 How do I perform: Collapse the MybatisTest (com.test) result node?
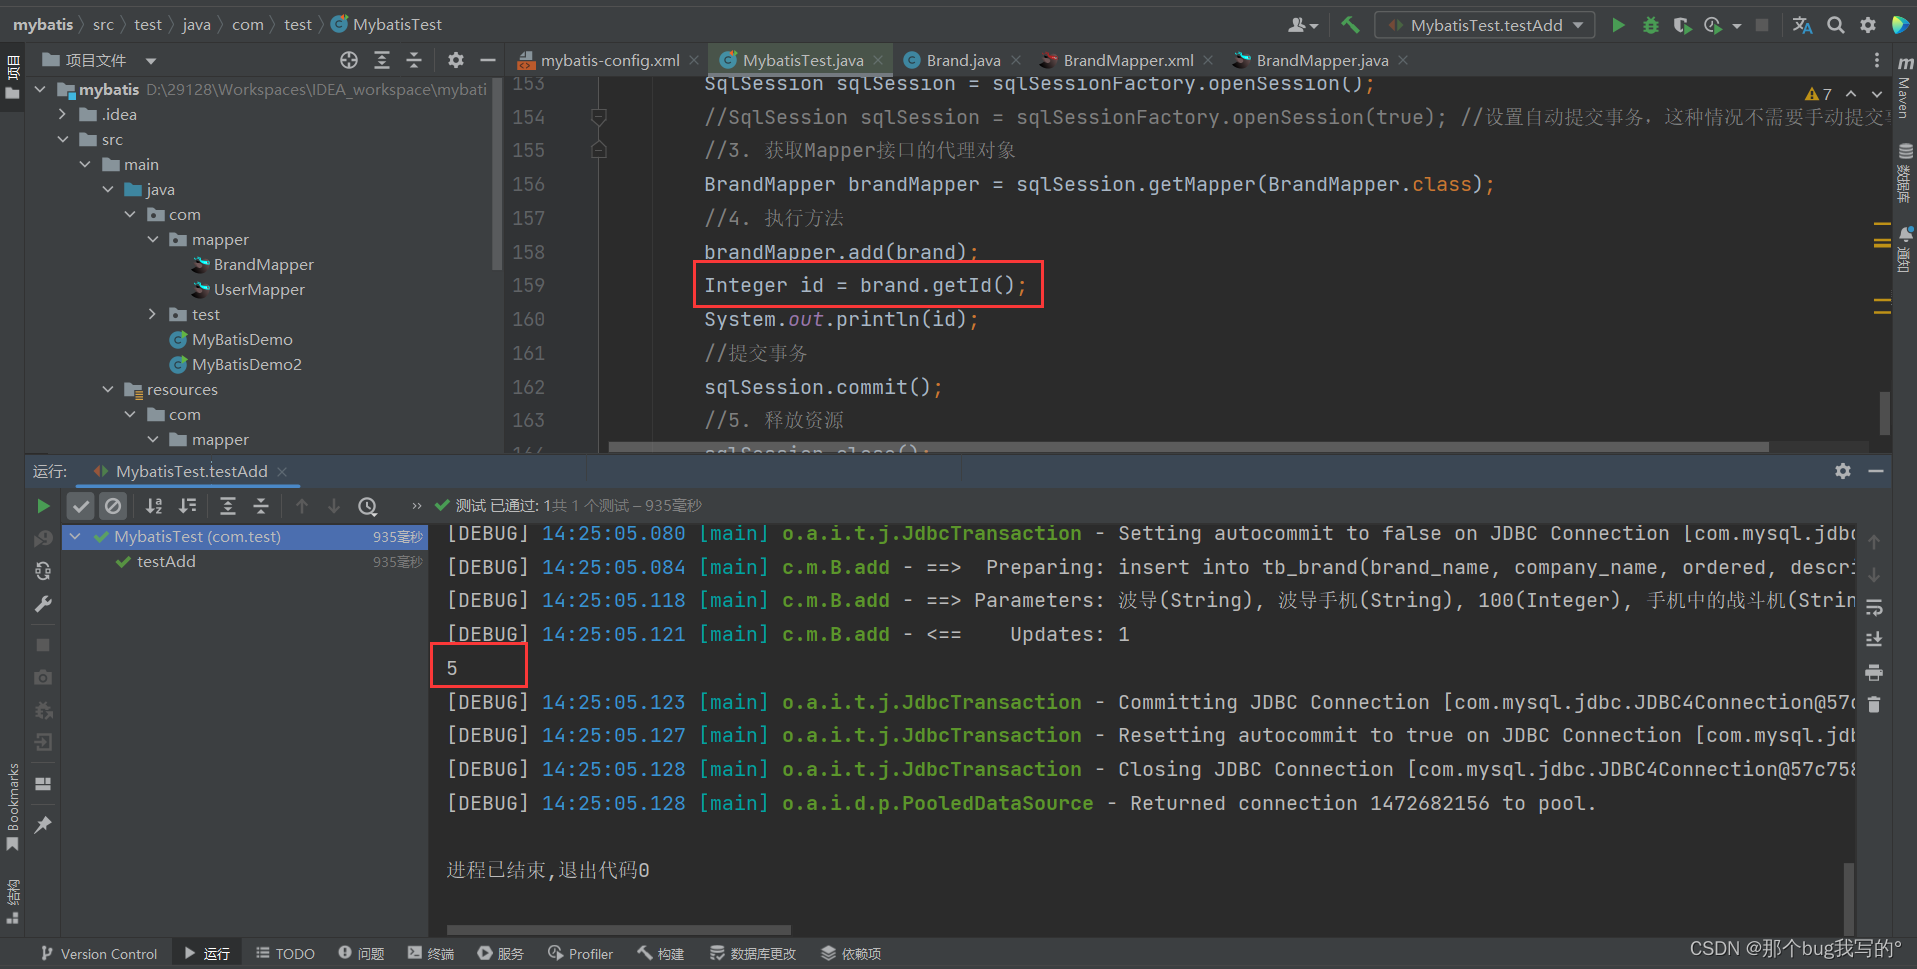pyautogui.click(x=75, y=537)
